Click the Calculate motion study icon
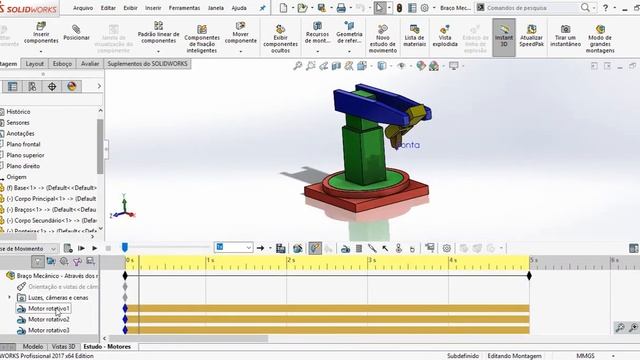The width and height of the screenshot is (640, 360). click(68, 248)
